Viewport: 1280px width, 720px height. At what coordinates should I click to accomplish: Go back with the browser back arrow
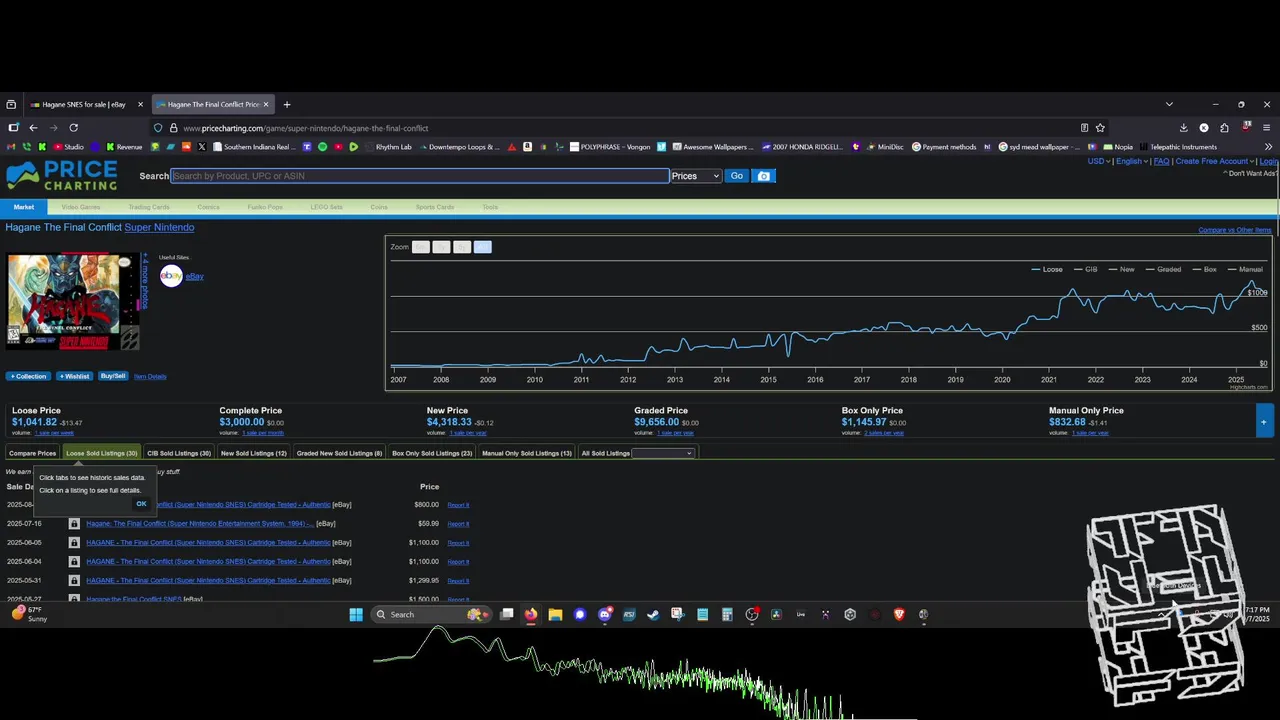(x=33, y=128)
